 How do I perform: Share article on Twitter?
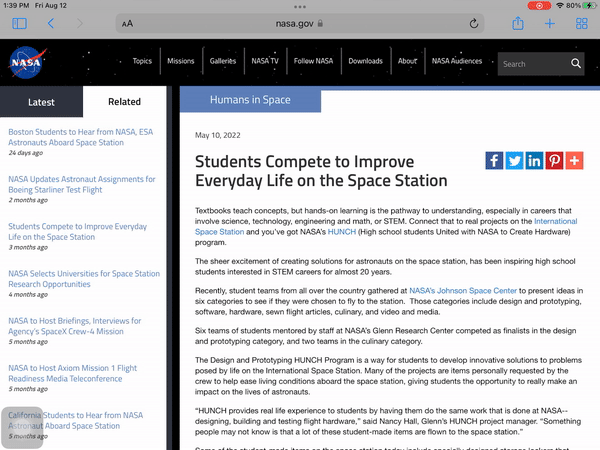click(x=514, y=161)
